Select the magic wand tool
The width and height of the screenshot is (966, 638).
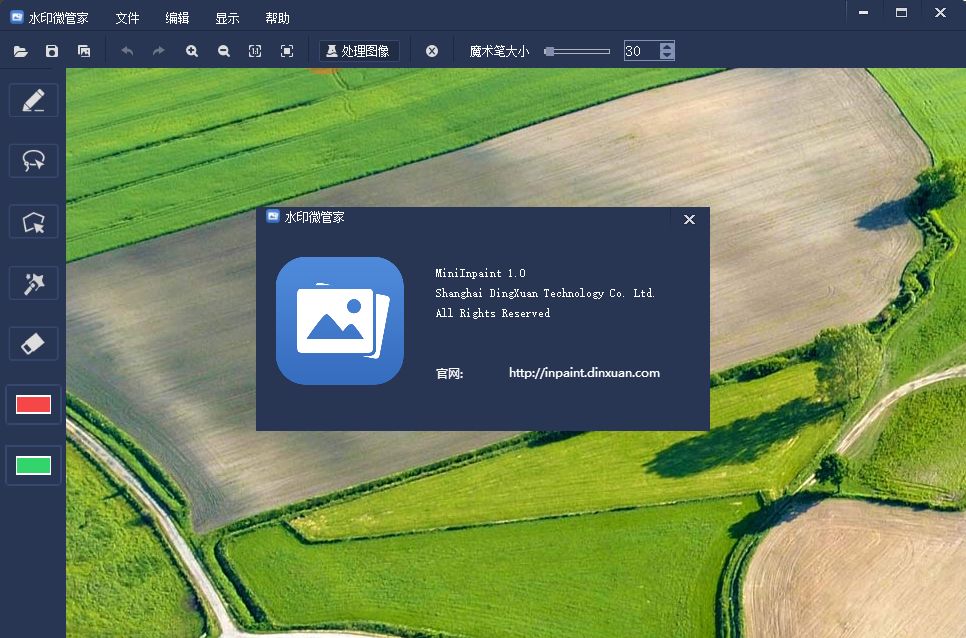point(34,283)
